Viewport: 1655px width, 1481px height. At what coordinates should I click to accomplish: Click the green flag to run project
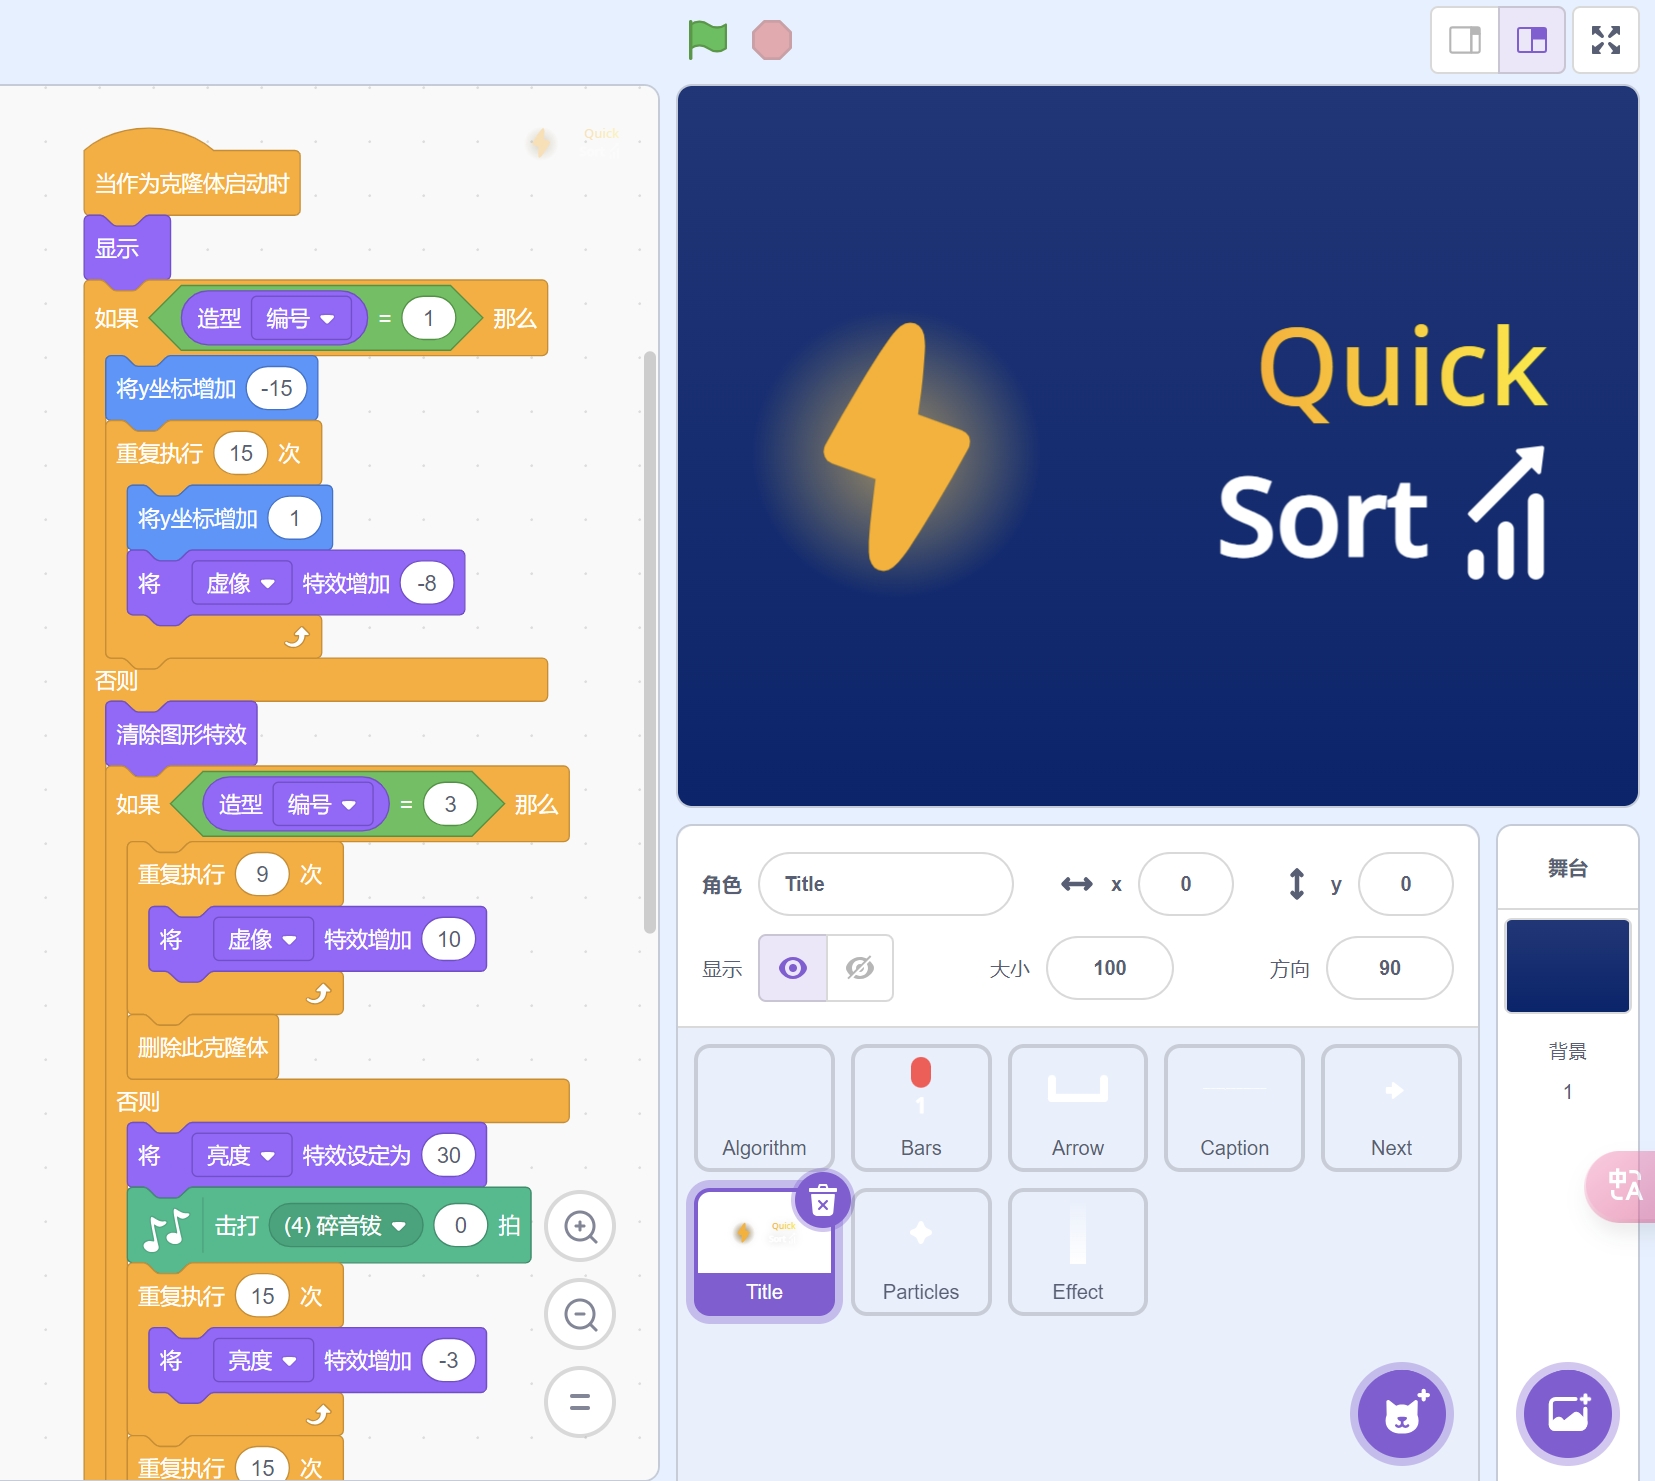(708, 40)
